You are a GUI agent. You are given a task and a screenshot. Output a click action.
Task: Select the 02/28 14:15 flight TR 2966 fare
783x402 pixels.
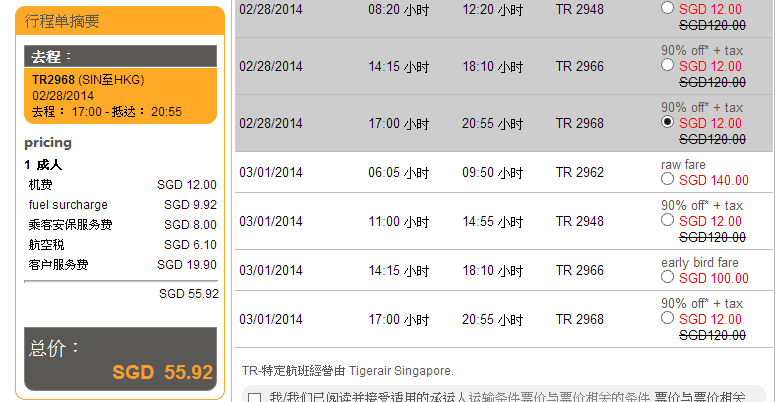coord(668,66)
